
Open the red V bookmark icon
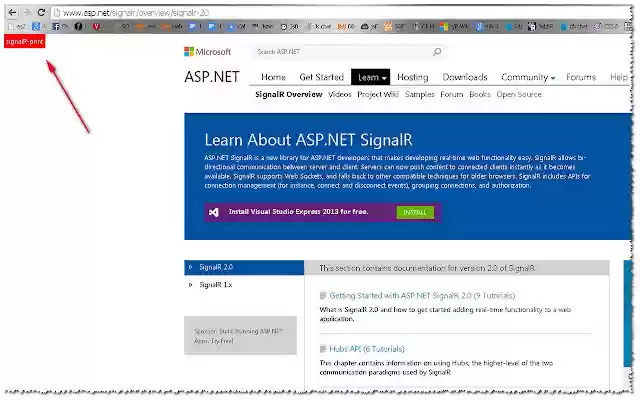(x=96, y=26)
